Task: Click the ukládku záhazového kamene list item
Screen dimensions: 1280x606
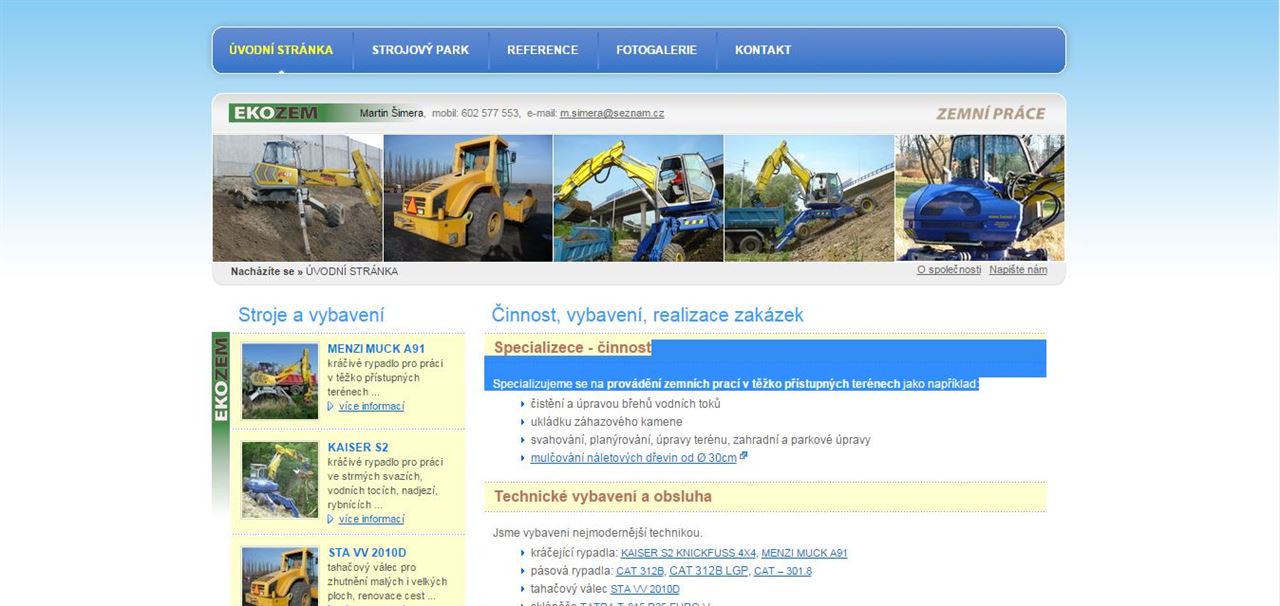Action: point(607,422)
